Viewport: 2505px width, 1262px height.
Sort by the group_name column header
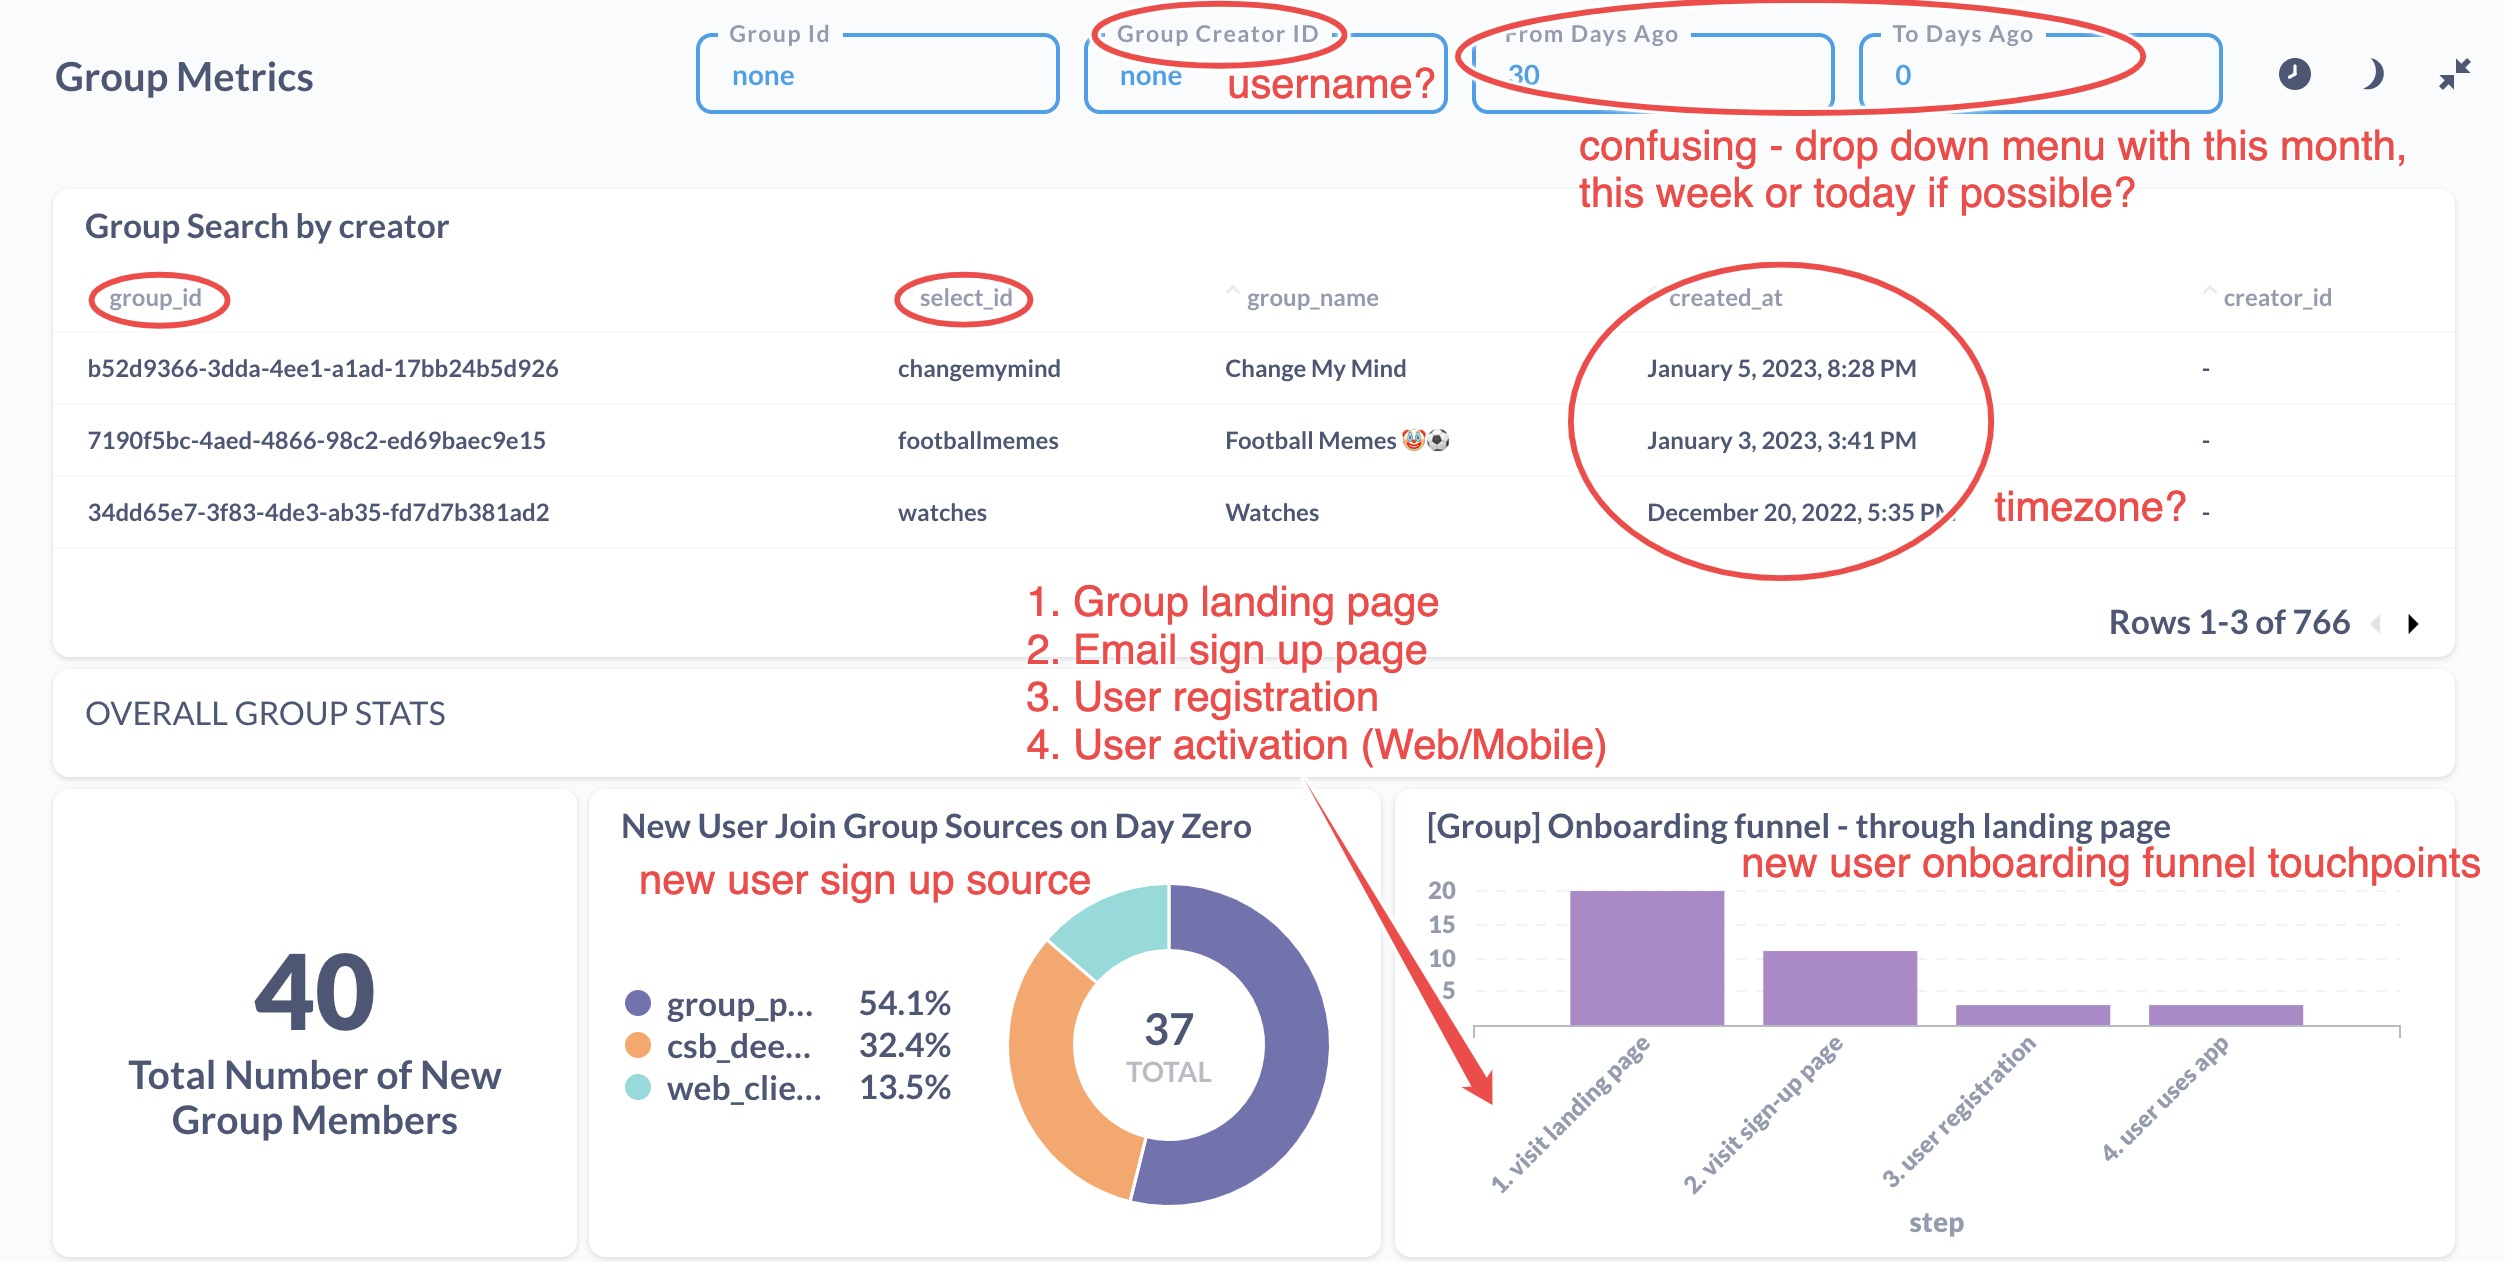(1311, 298)
